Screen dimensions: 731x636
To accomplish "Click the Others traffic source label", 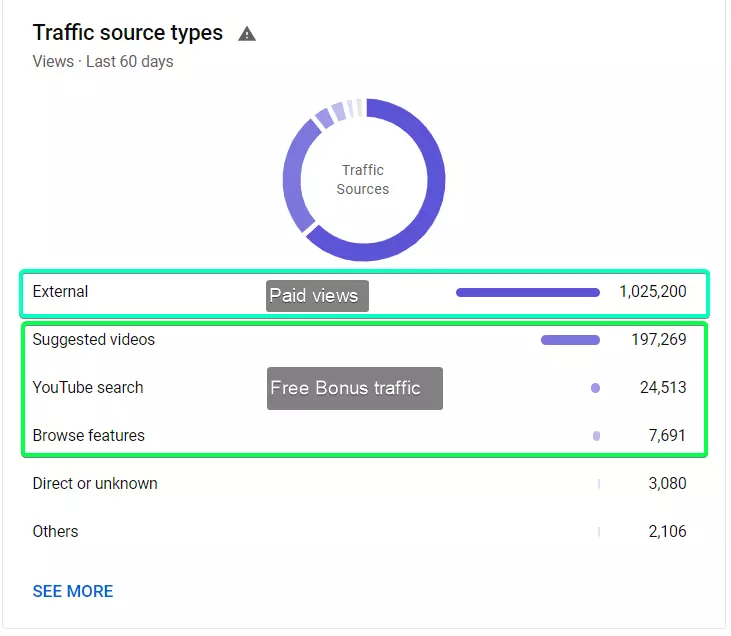I will (55, 532).
